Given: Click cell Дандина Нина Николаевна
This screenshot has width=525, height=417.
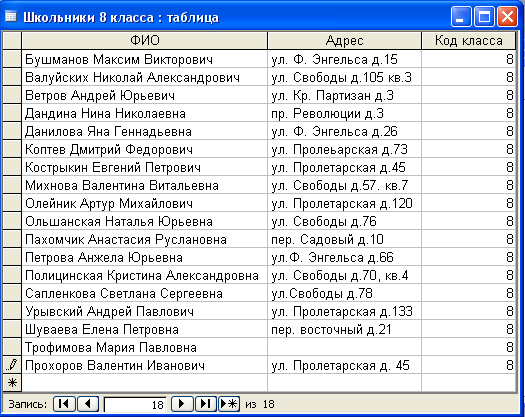Looking at the screenshot, I should click(x=144, y=113).
